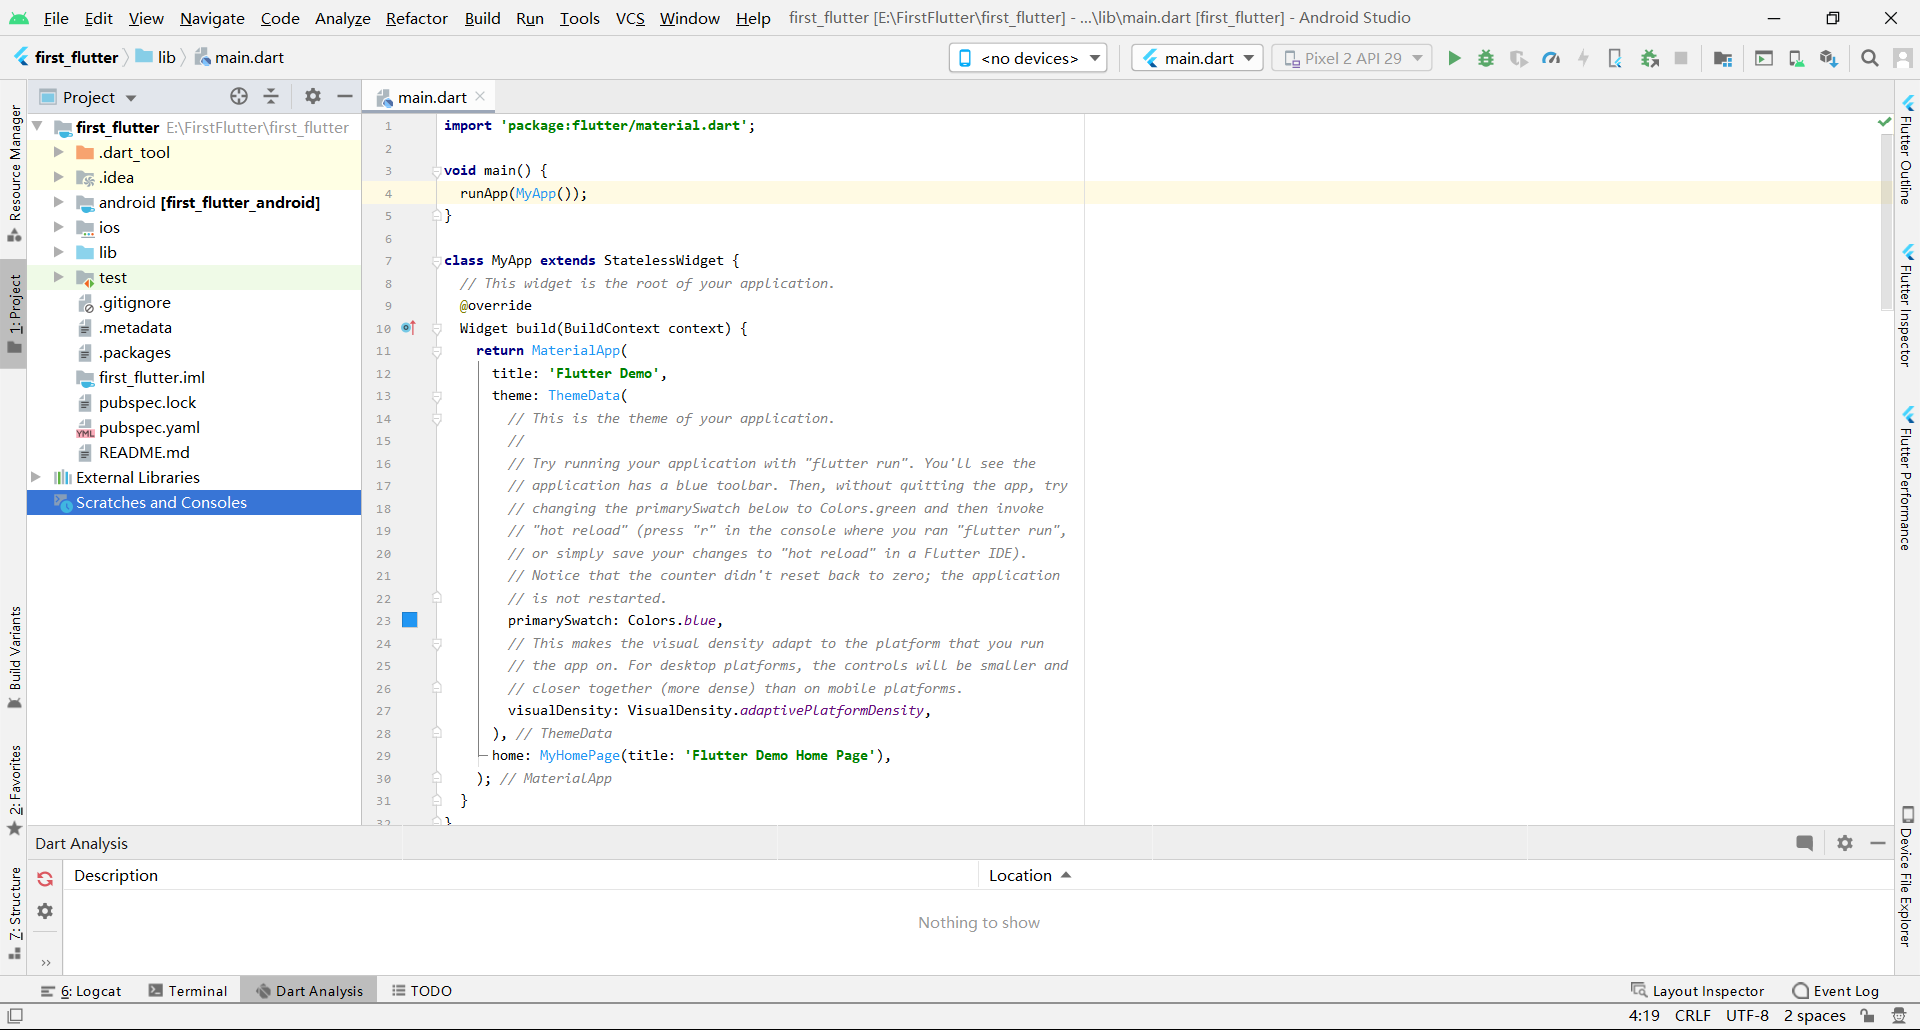The width and height of the screenshot is (1920, 1030).
Task: Toggle the Build Variants side panel
Action: pyautogui.click(x=15, y=657)
